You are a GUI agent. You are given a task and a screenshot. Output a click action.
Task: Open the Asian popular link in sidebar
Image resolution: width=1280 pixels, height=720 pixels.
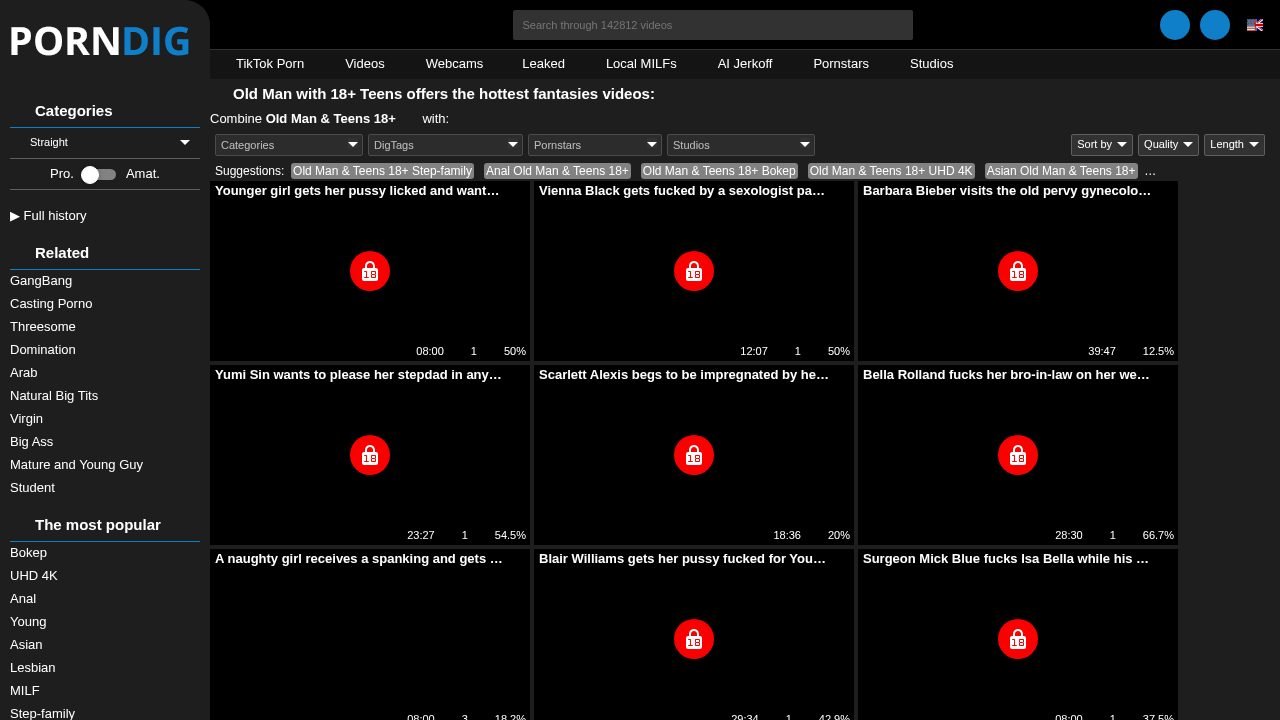click(x=26, y=645)
